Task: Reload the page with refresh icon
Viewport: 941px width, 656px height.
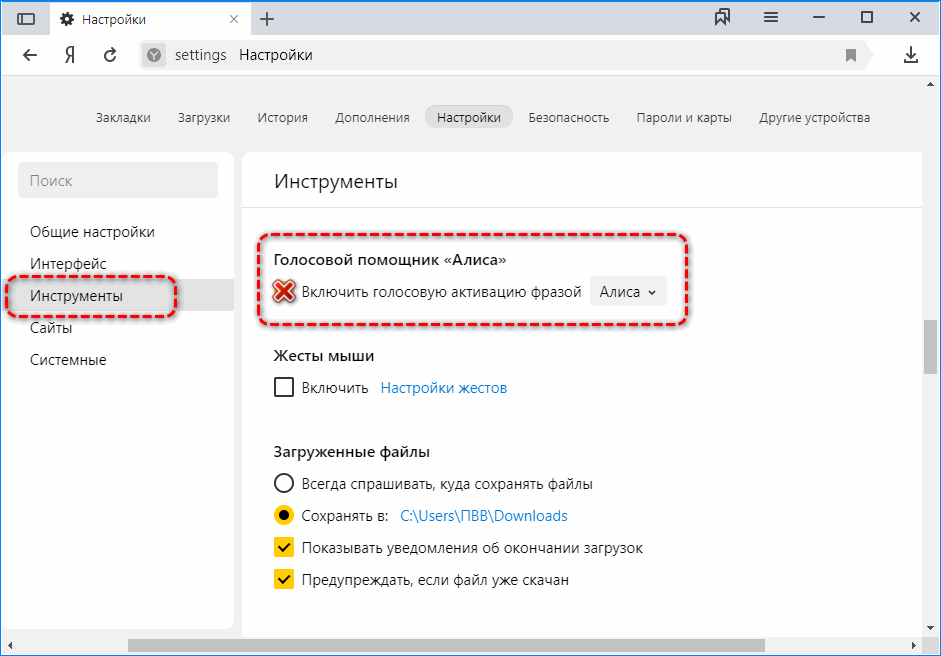Action: click(110, 55)
